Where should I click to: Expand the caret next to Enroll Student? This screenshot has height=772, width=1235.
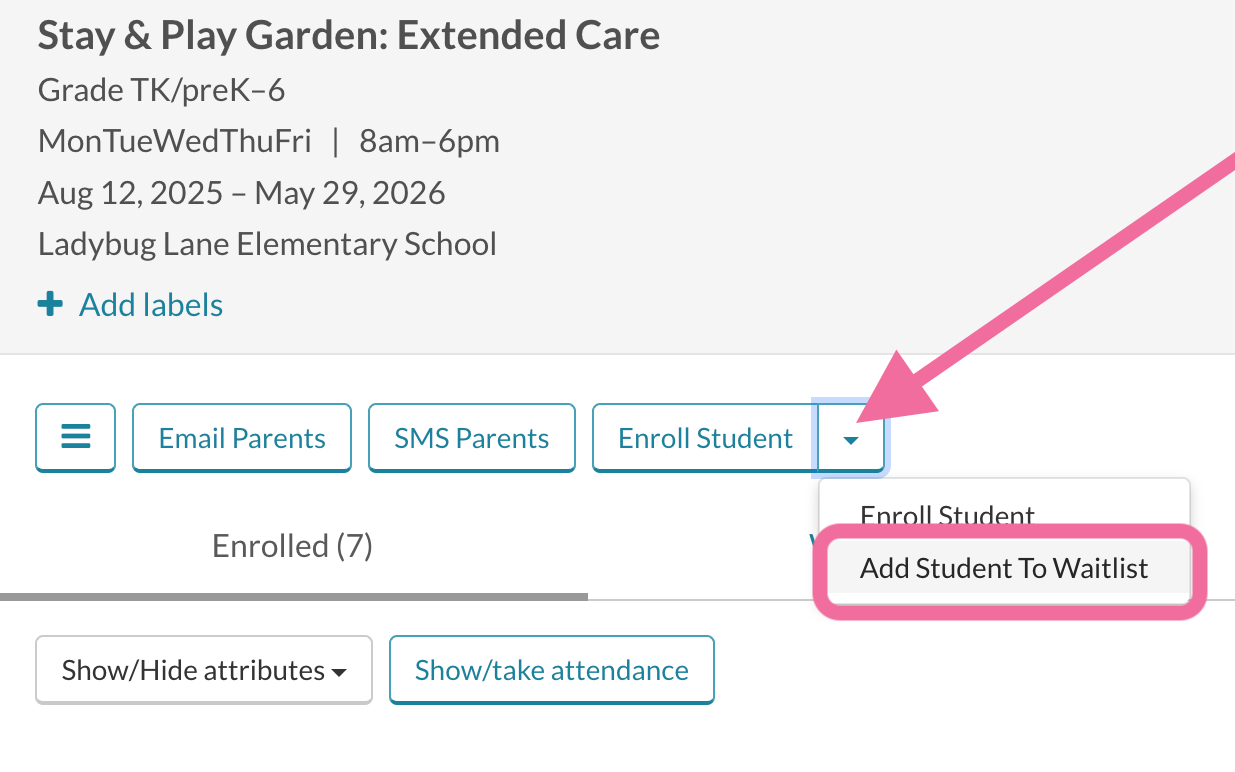pos(851,438)
